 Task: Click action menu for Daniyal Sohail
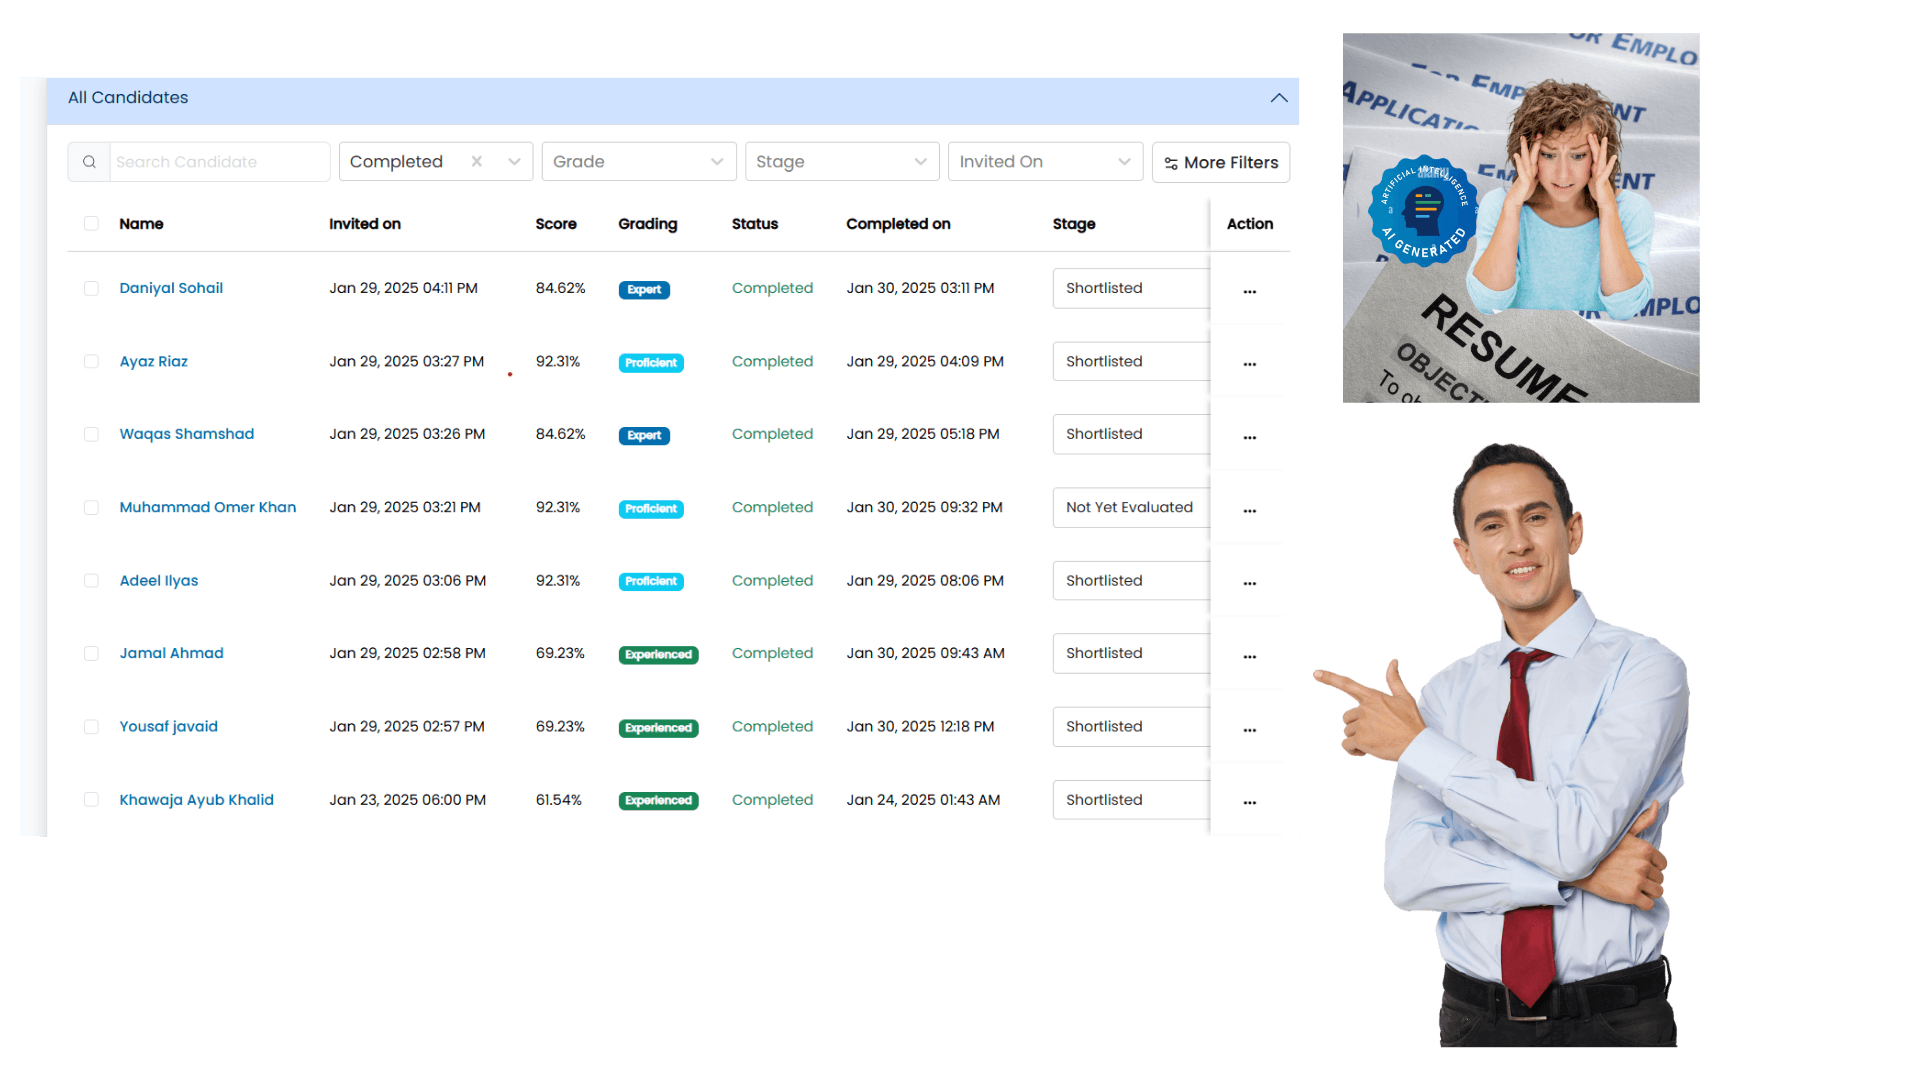pyautogui.click(x=1245, y=287)
